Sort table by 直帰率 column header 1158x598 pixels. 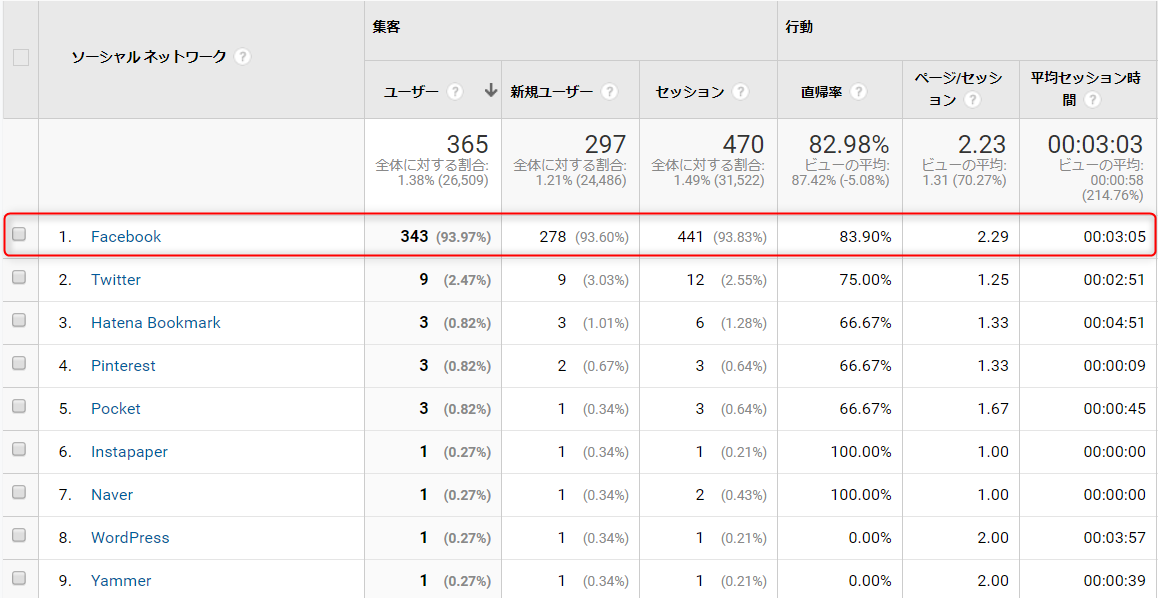(821, 91)
